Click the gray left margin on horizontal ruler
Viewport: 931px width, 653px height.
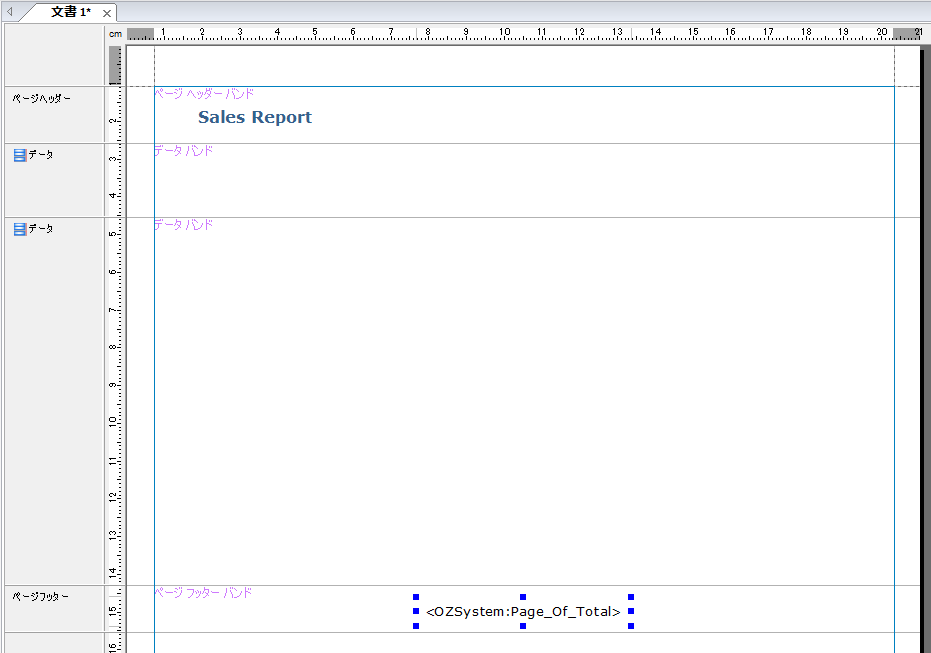pos(141,33)
